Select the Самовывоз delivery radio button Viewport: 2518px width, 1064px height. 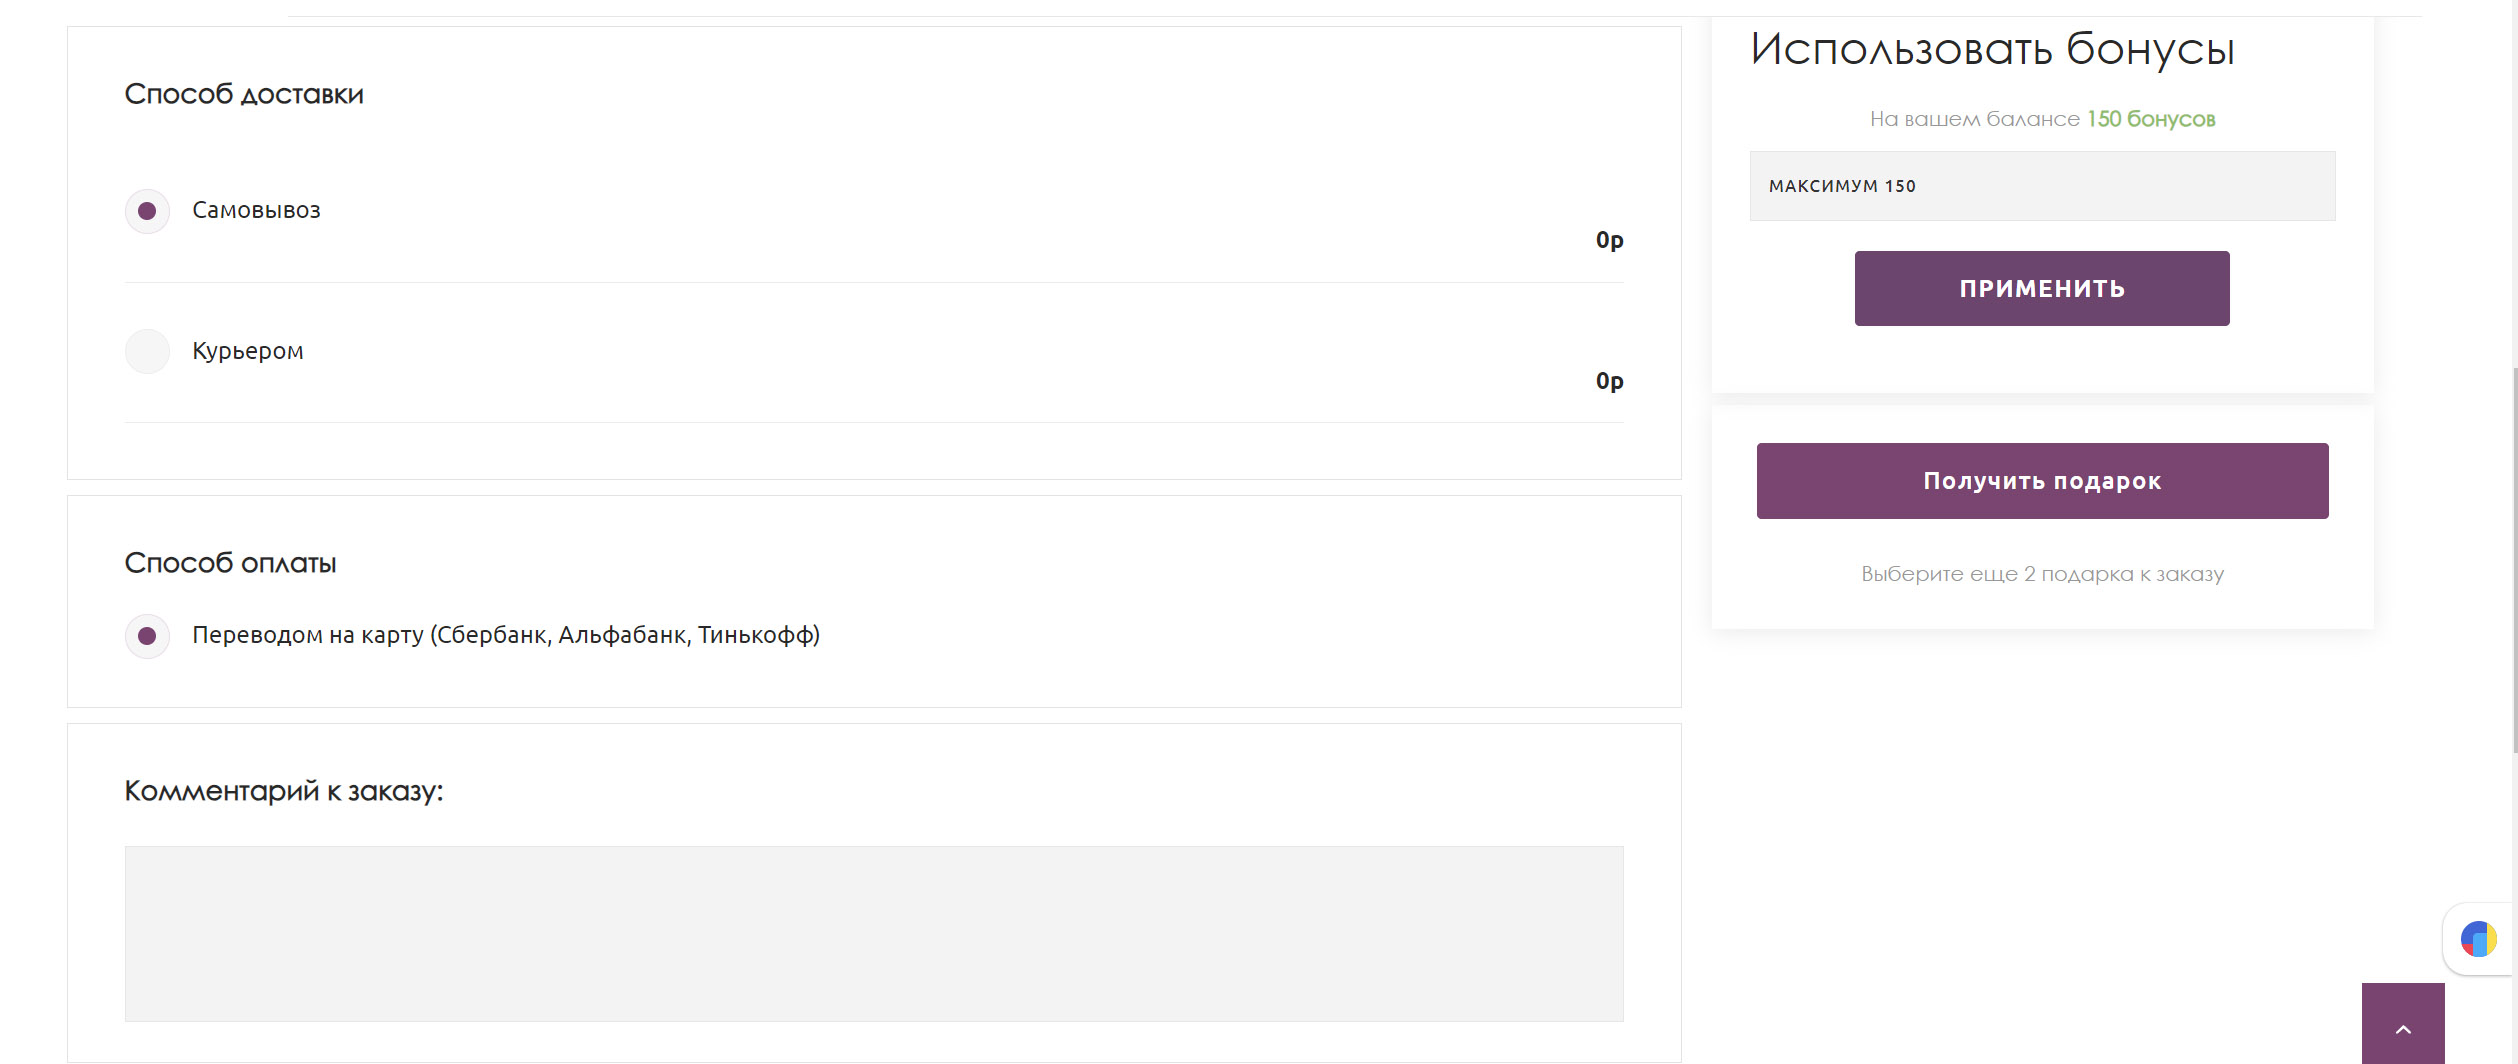point(147,211)
